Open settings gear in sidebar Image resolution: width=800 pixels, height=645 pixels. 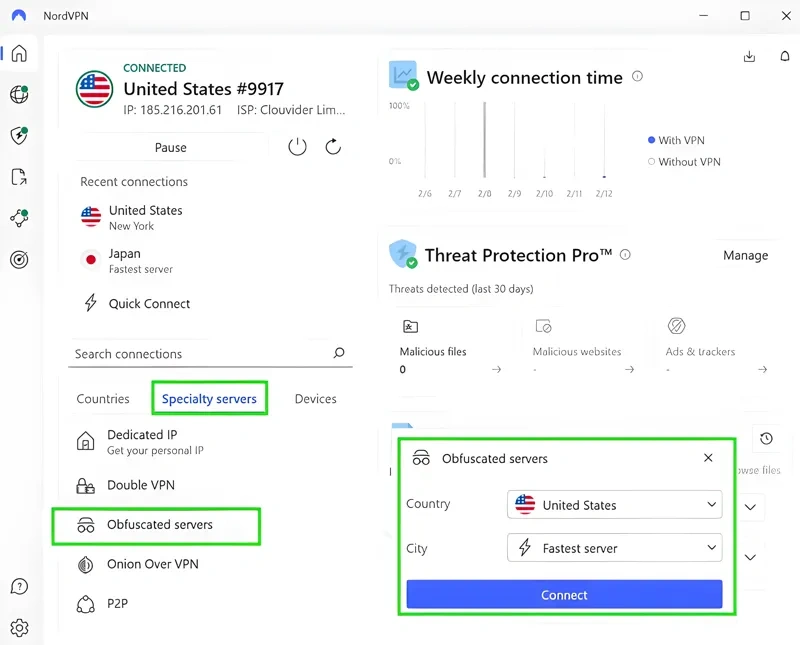coord(19,628)
